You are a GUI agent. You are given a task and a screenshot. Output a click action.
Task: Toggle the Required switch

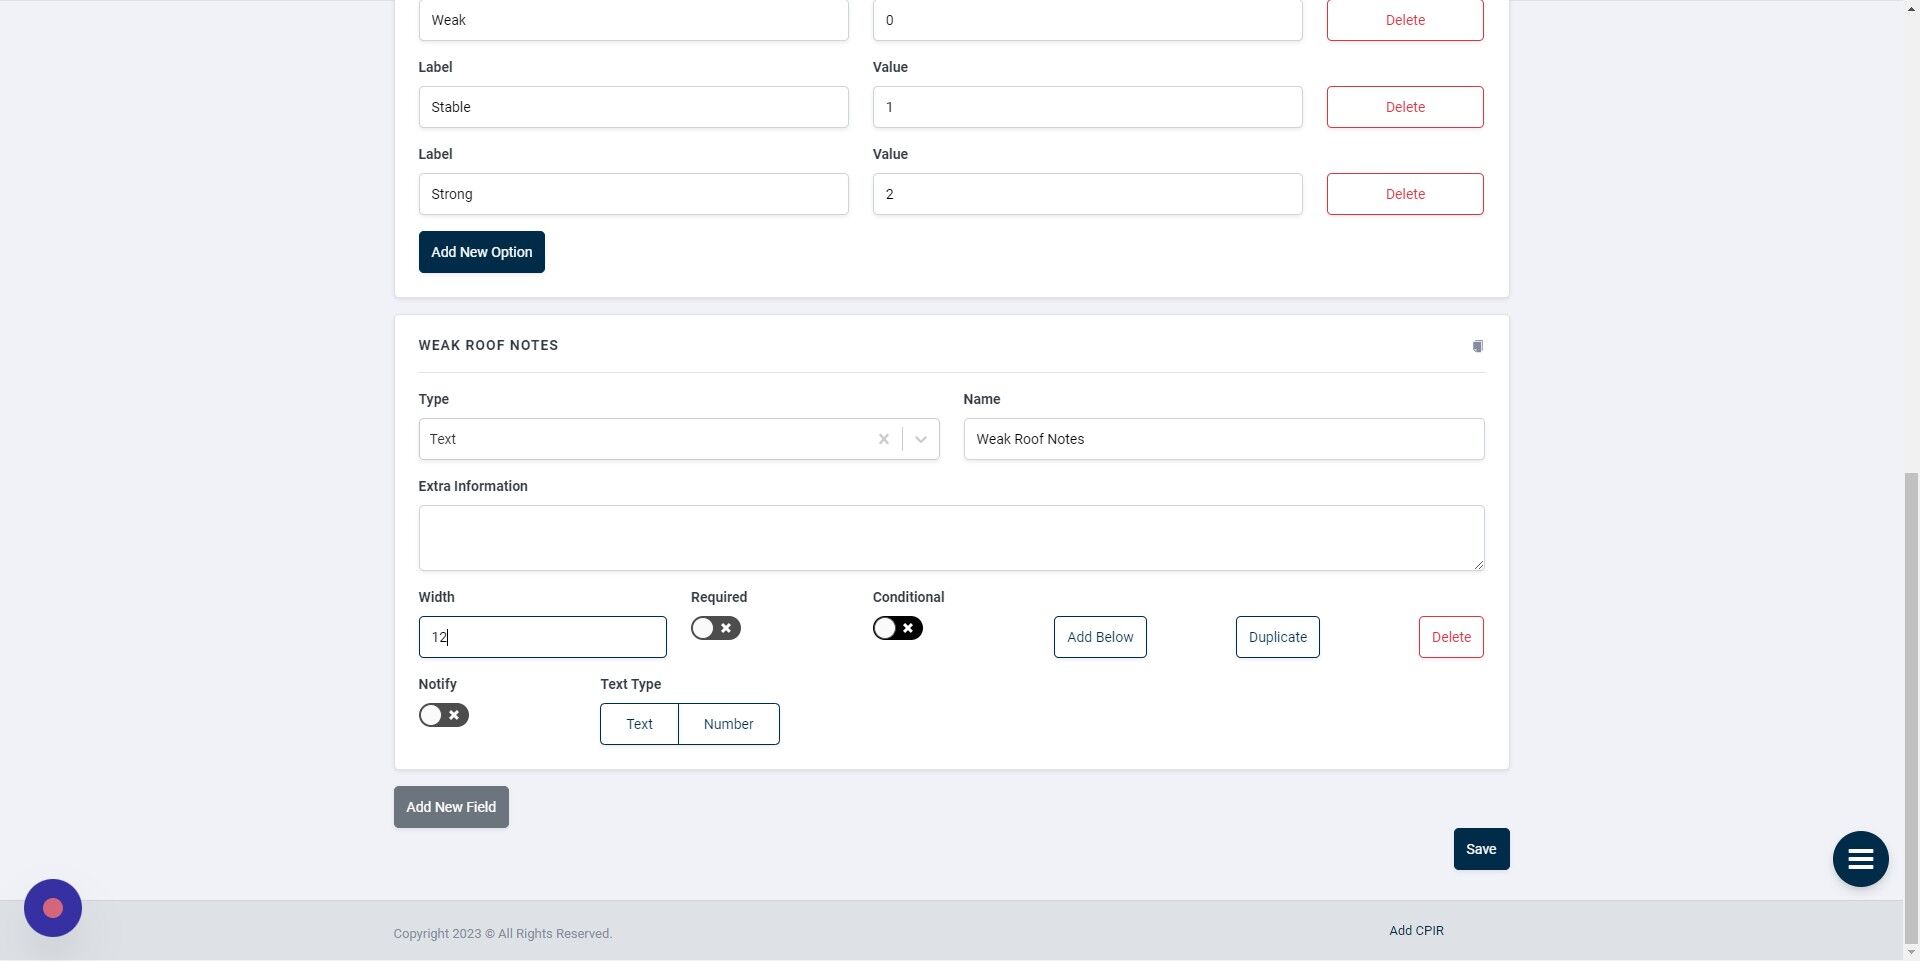tap(716, 628)
